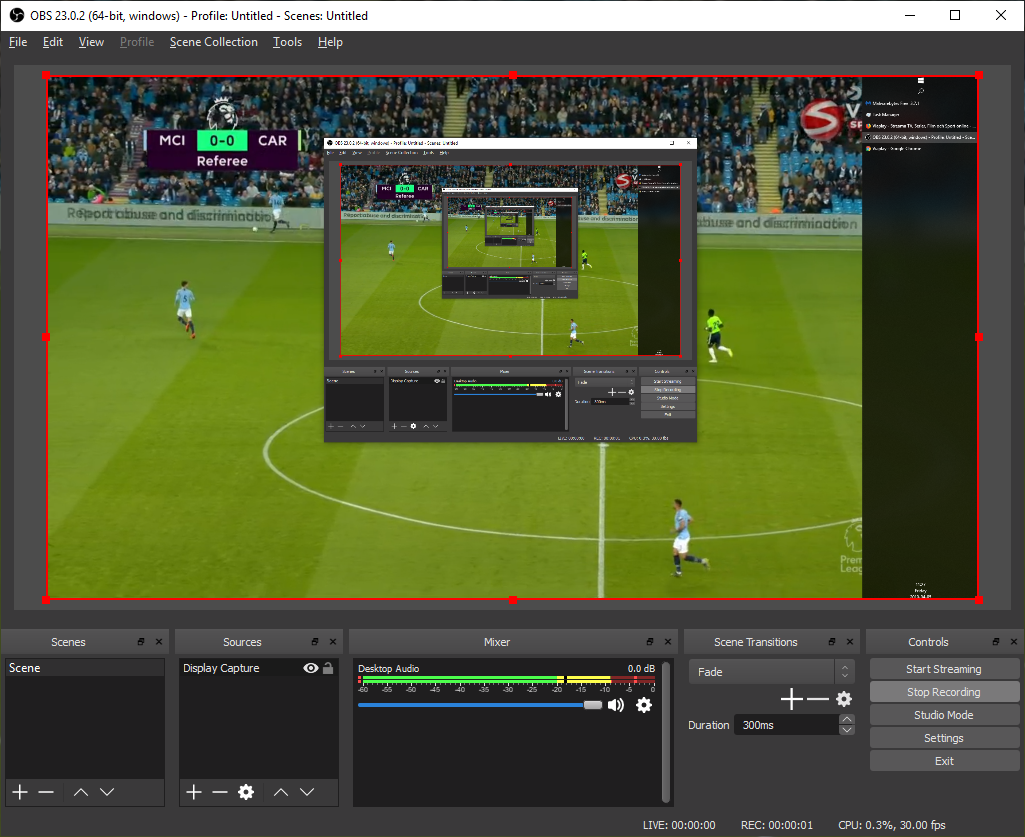Click top-center red resize handle in preview
The width and height of the screenshot is (1025, 837).
pyautogui.click(x=513, y=76)
